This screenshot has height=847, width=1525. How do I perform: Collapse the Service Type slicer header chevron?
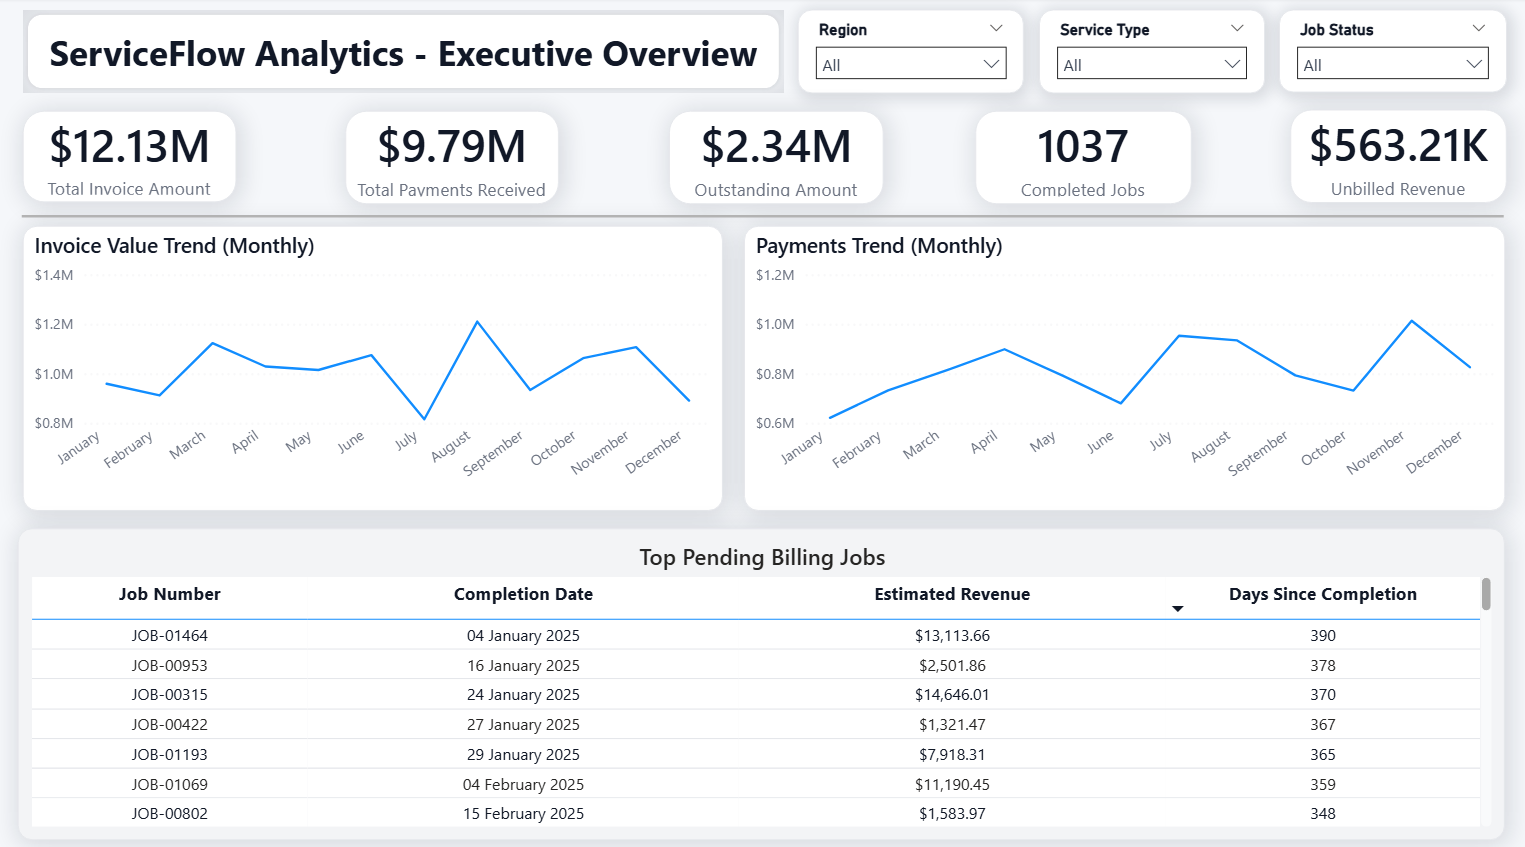1237,28
